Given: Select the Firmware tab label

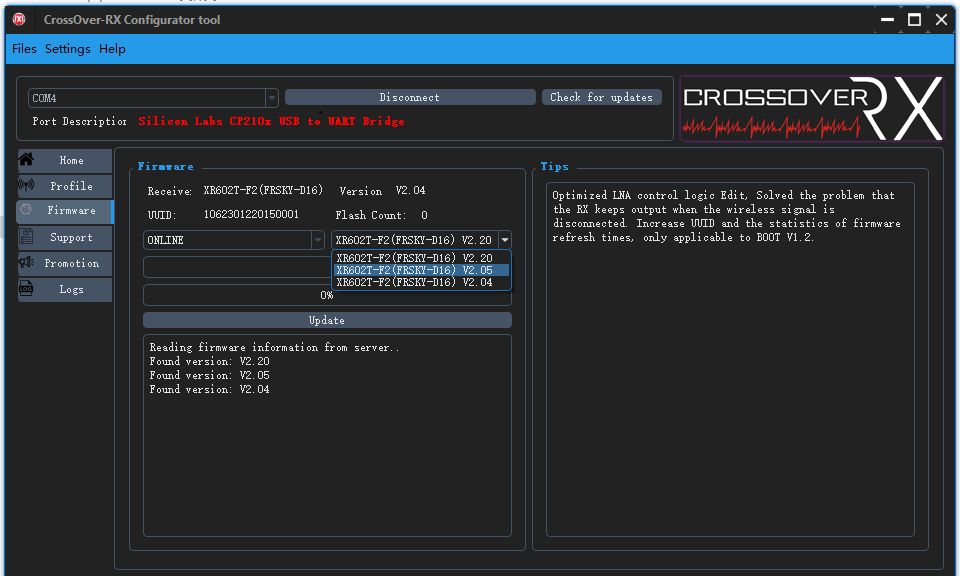Looking at the screenshot, I should click(x=72, y=211).
